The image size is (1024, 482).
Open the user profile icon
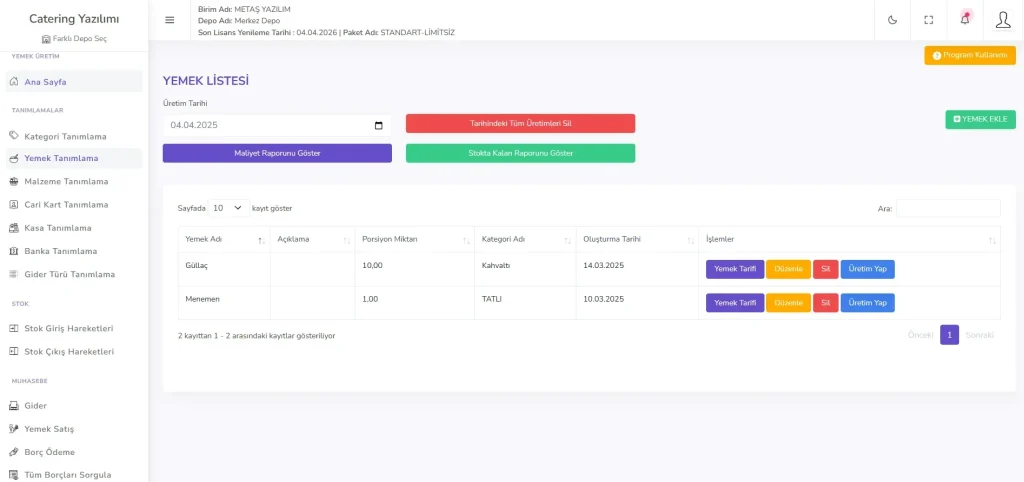click(1002, 20)
